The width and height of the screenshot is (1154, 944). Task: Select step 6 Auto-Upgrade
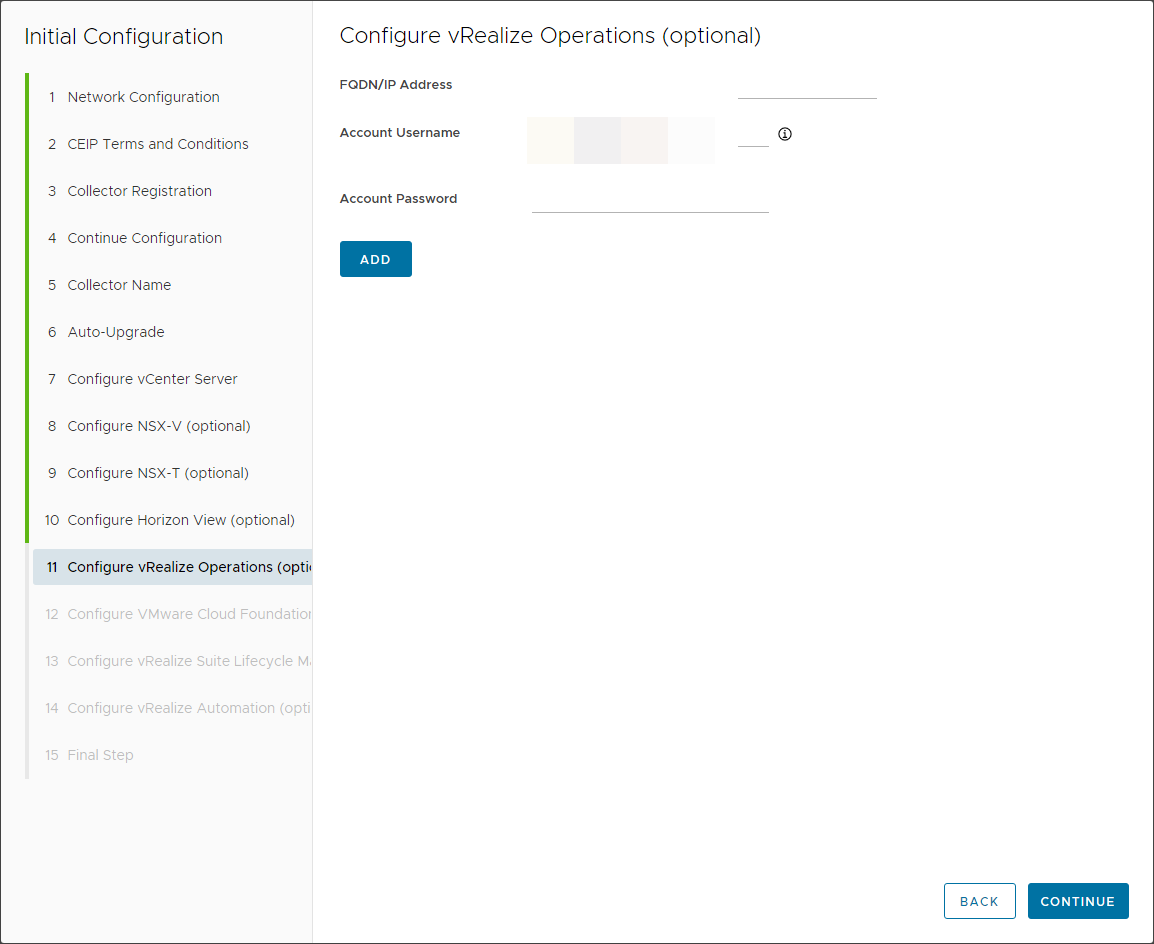[172, 333]
